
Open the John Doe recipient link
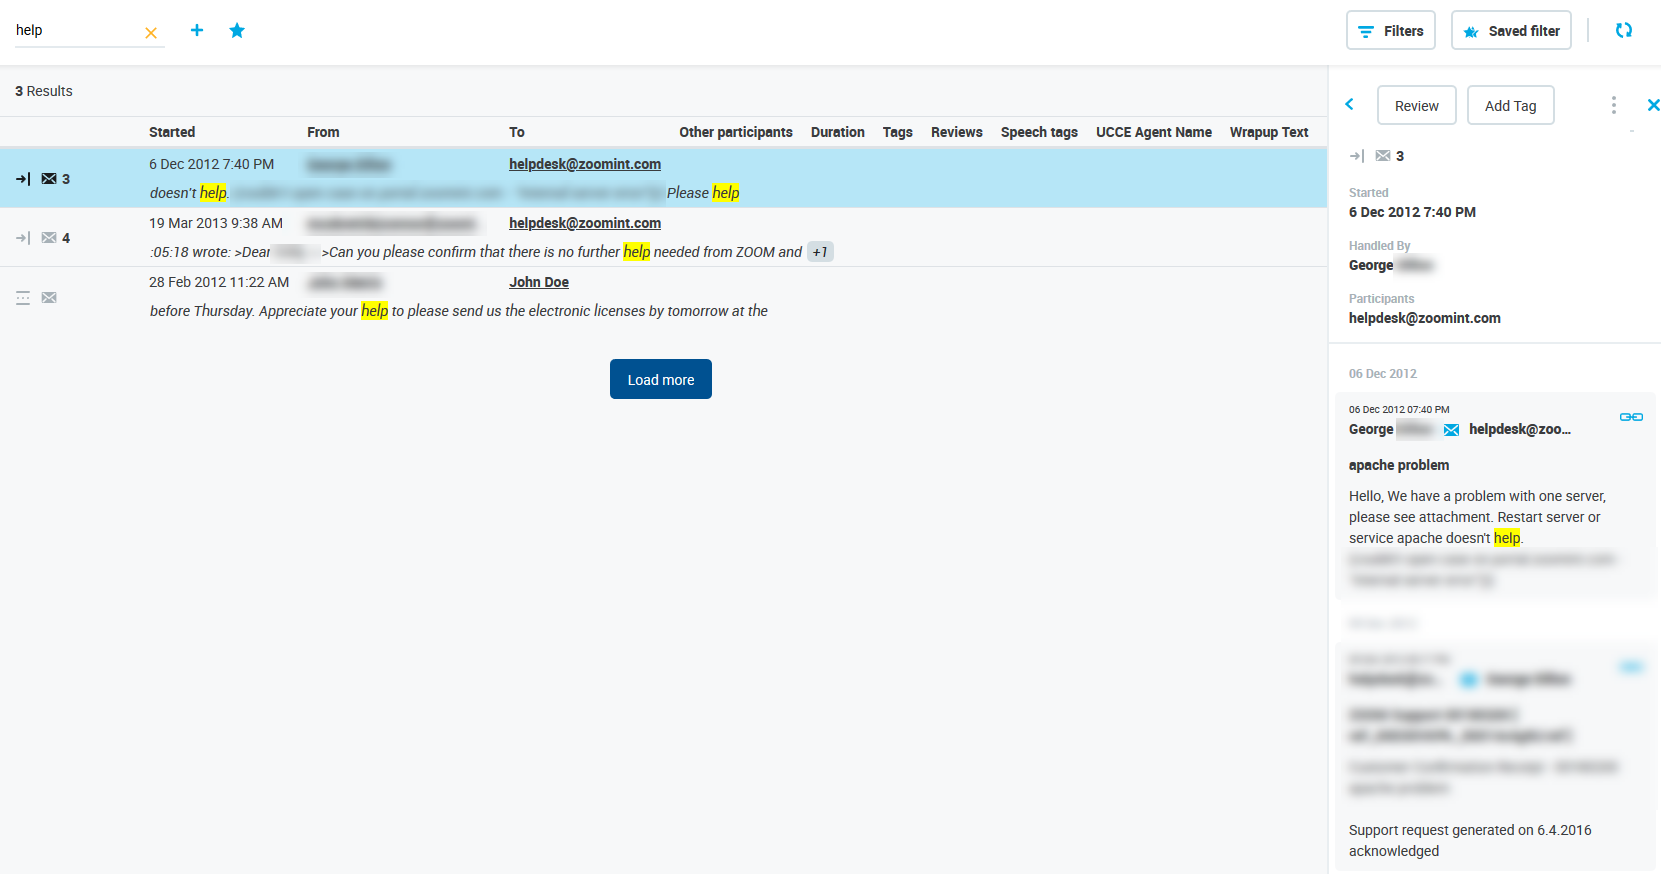pyautogui.click(x=538, y=282)
